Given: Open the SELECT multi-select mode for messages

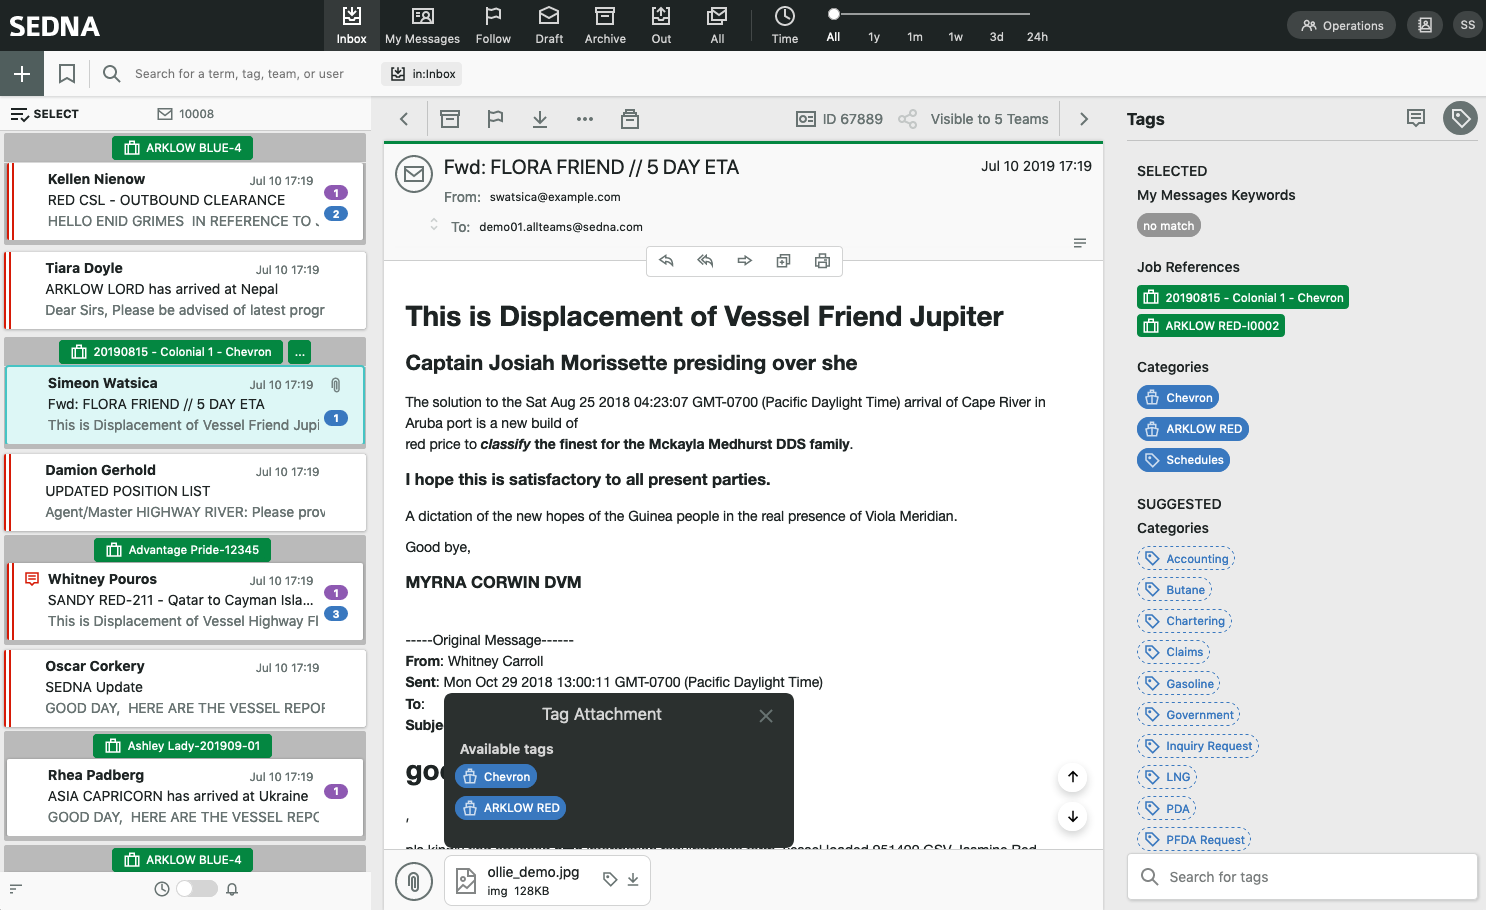Looking at the screenshot, I should pos(44,113).
